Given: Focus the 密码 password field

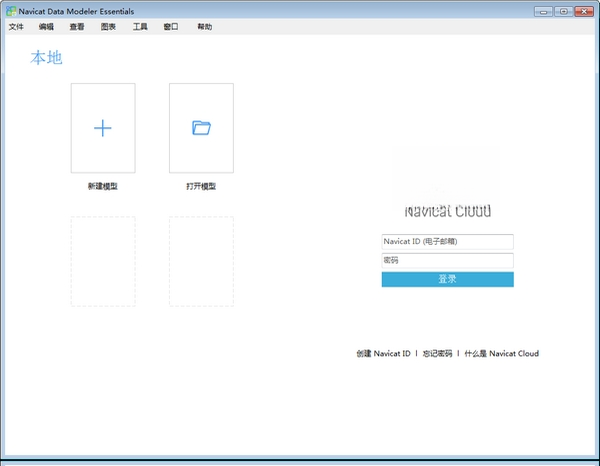Looking at the screenshot, I should click(448, 261).
